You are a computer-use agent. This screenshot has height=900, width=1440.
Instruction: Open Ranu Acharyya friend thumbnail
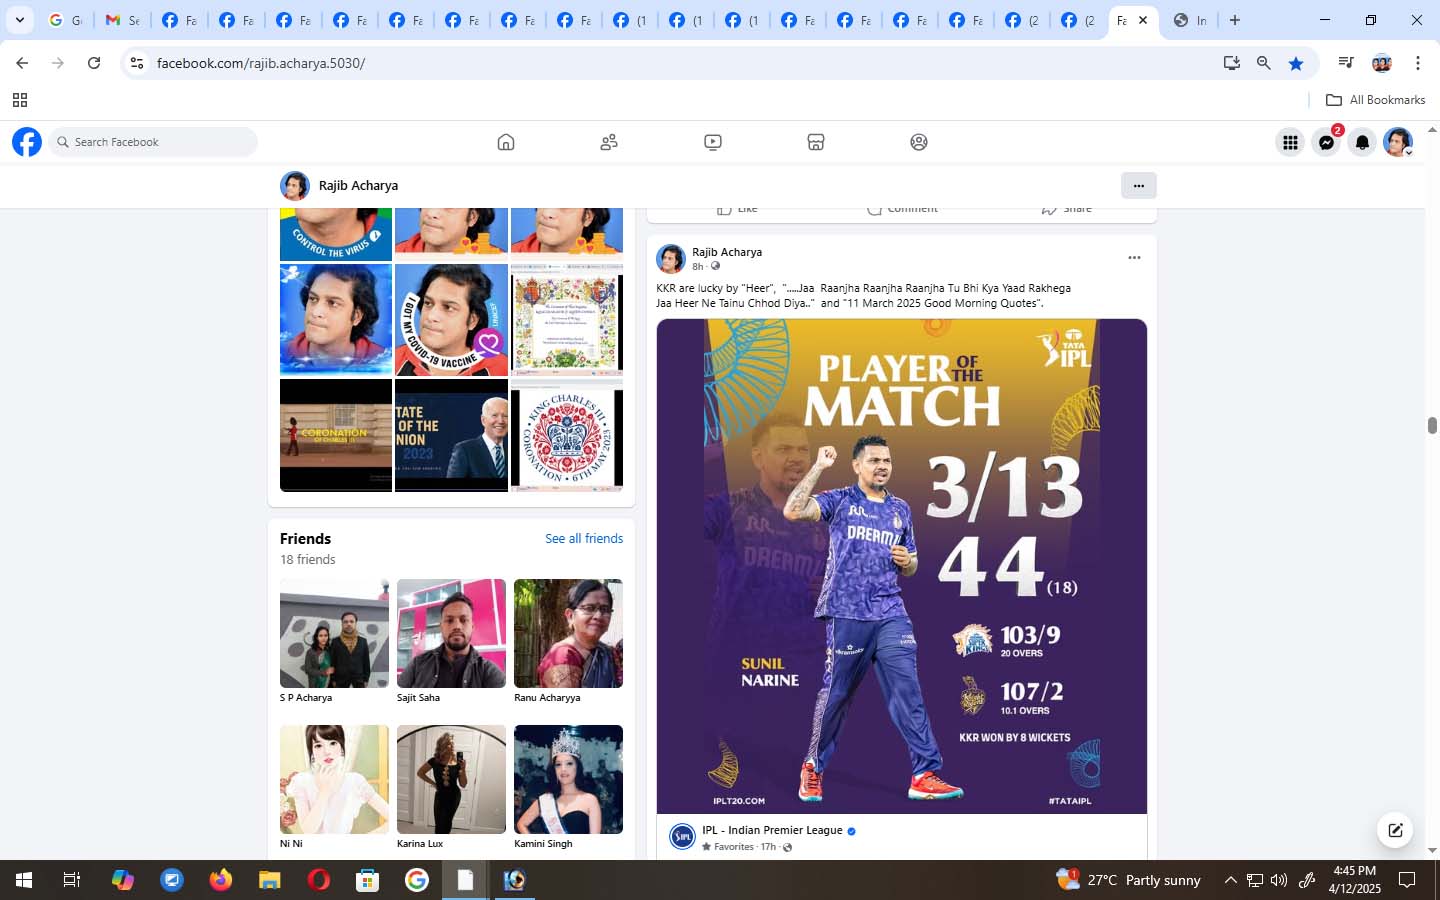point(568,633)
